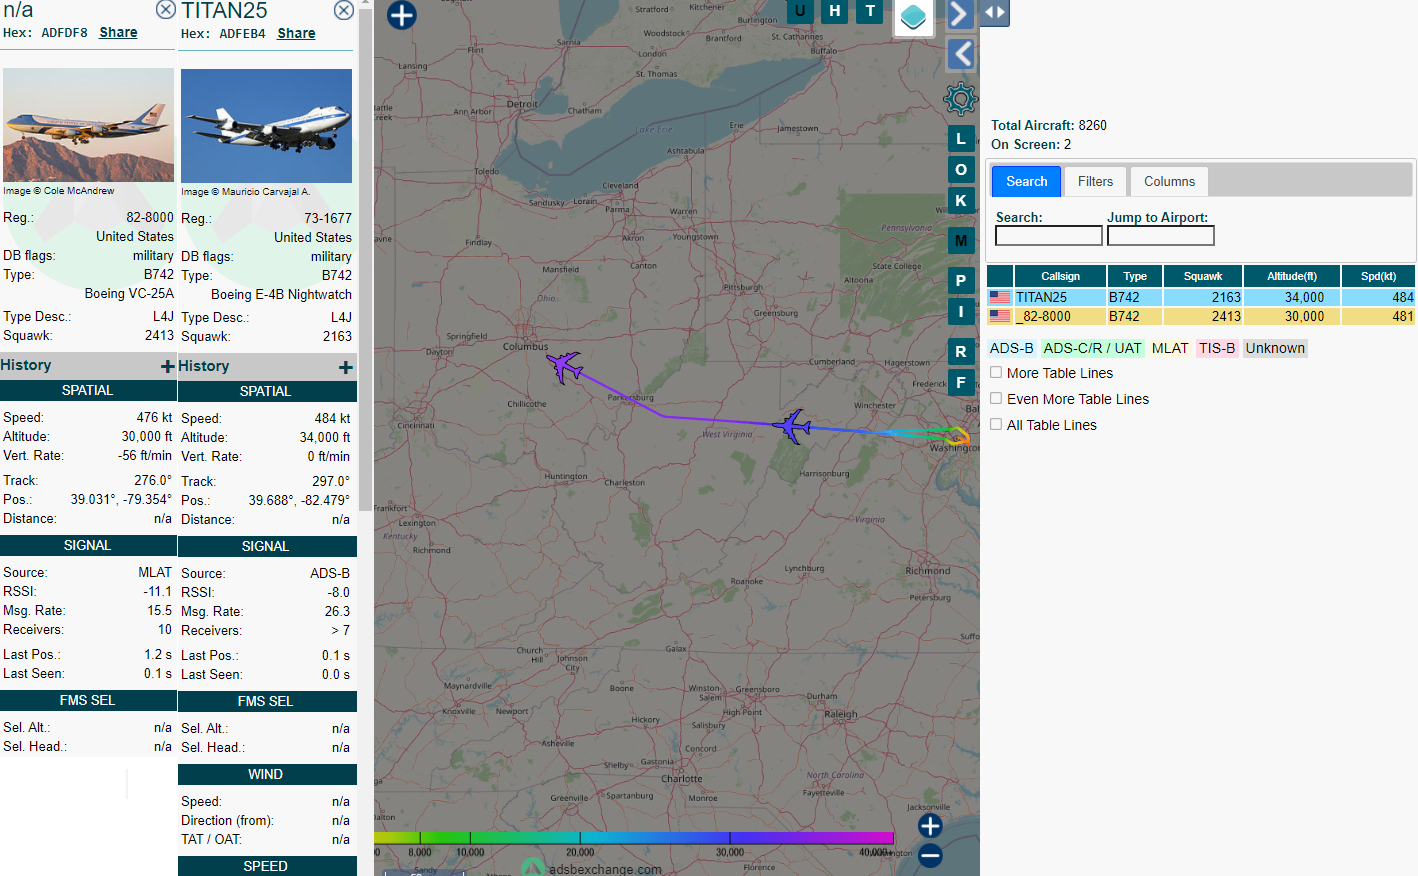Expand History in the n/a panel
The width and height of the screenshot is (1418, 876).
[168, 367]
